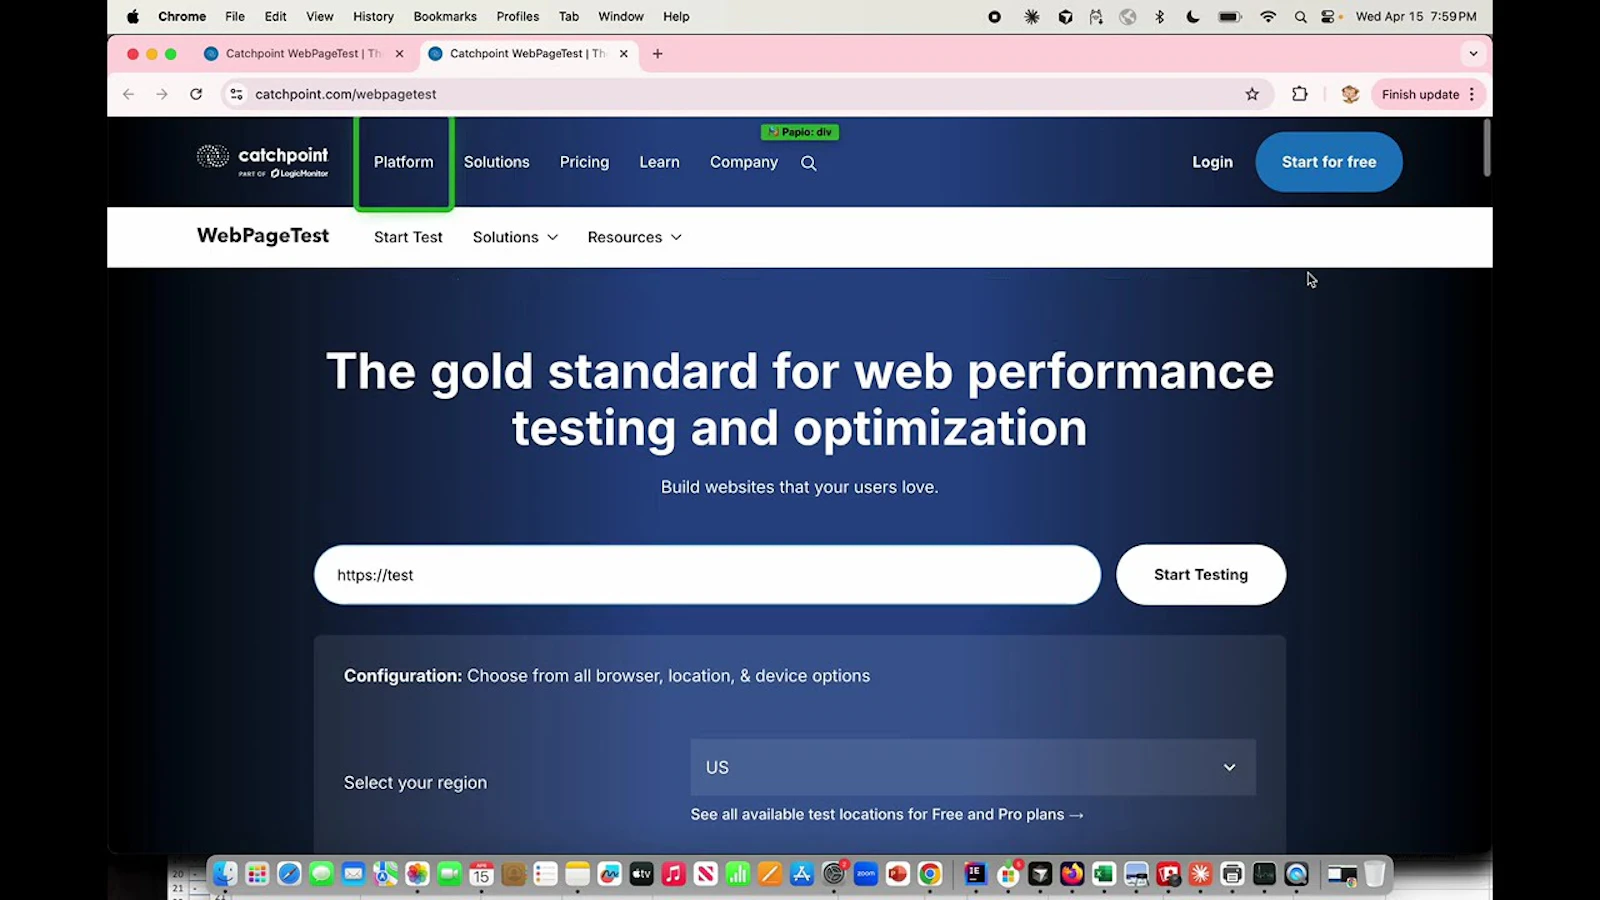Open the History menu in the menu bar
1600x900 pixels.
click(x=373, y=16)
